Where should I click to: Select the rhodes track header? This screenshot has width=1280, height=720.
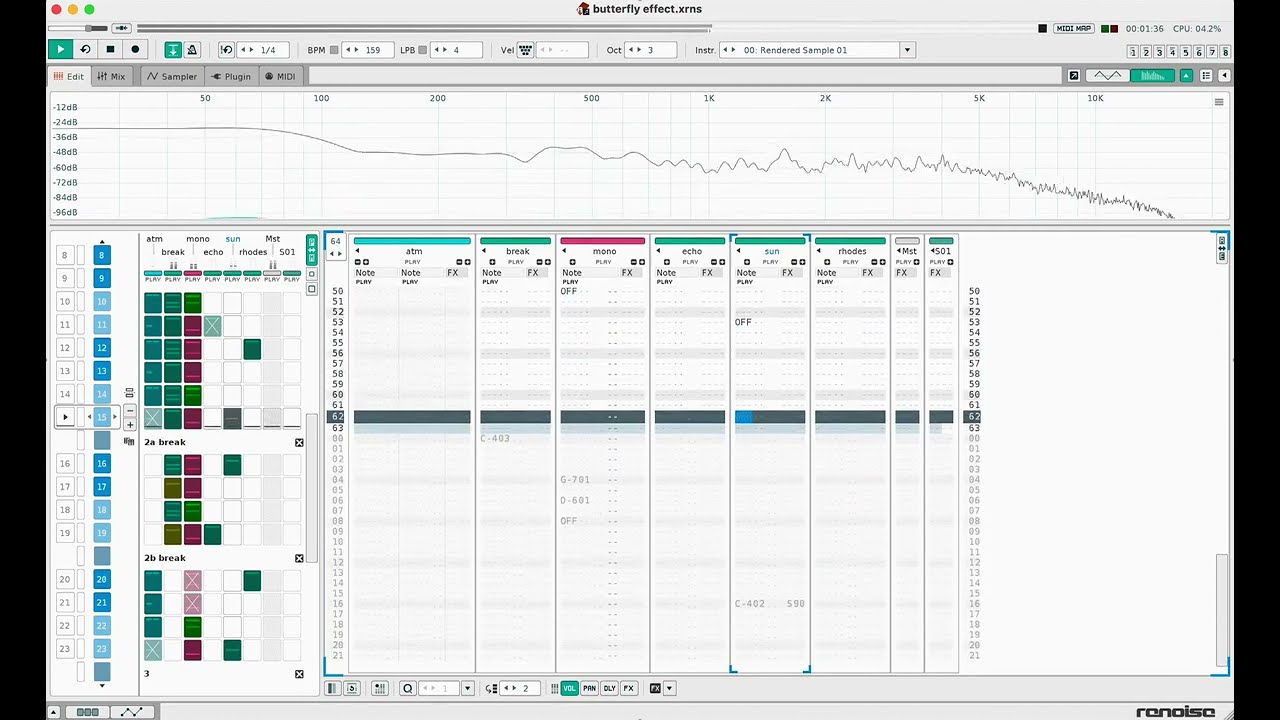click(x=851, y=251)
